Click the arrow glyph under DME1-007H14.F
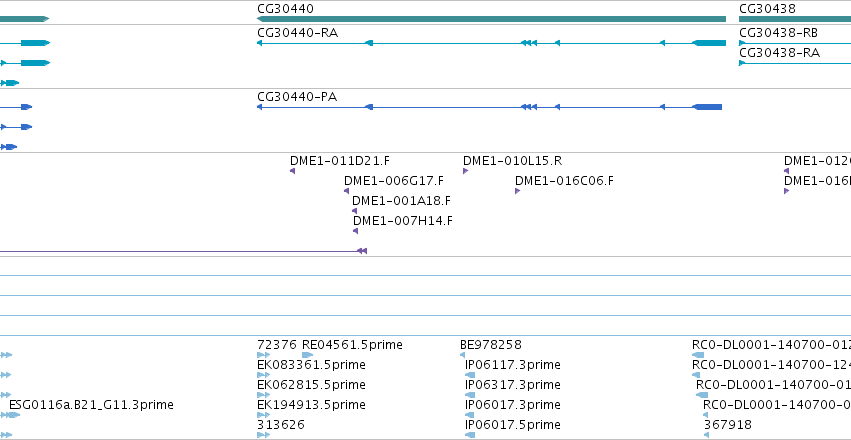 355,231
